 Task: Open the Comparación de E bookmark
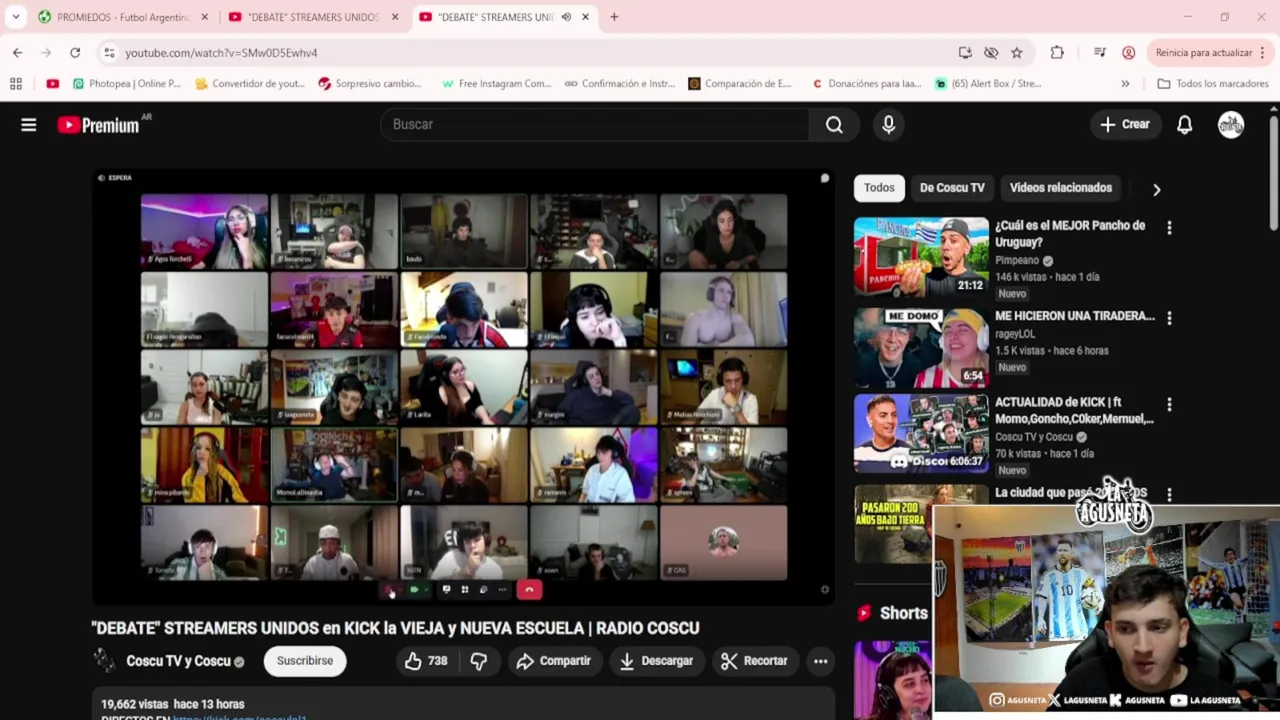click(740, 84)
